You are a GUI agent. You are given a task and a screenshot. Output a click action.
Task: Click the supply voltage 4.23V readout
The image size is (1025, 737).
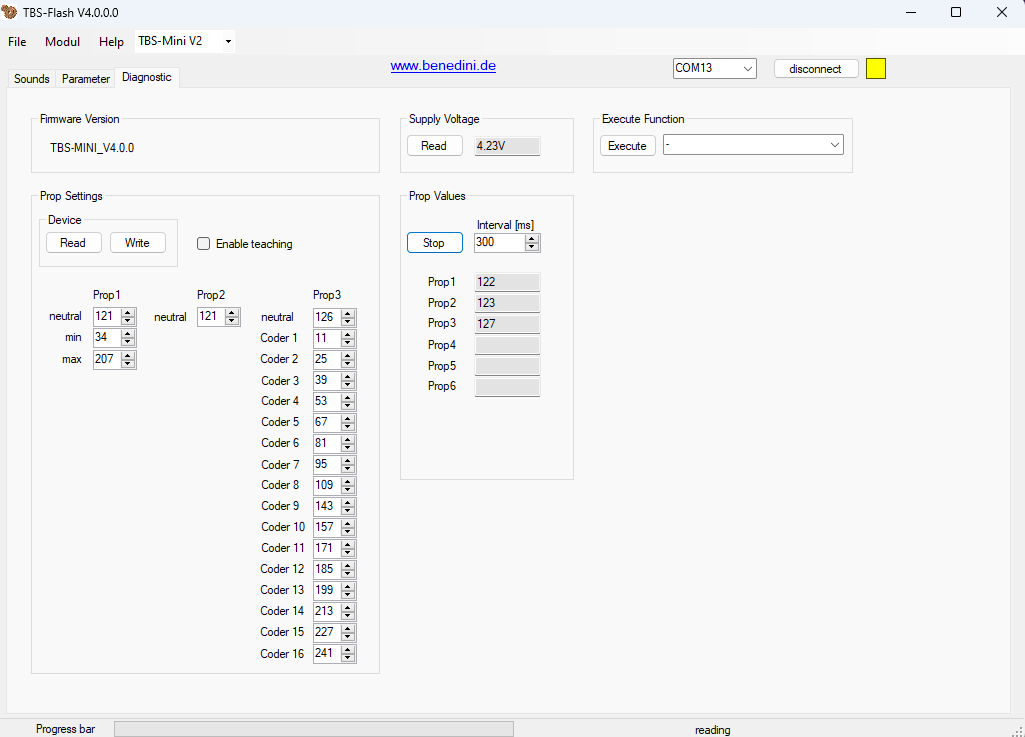click(x=507, y=146)
